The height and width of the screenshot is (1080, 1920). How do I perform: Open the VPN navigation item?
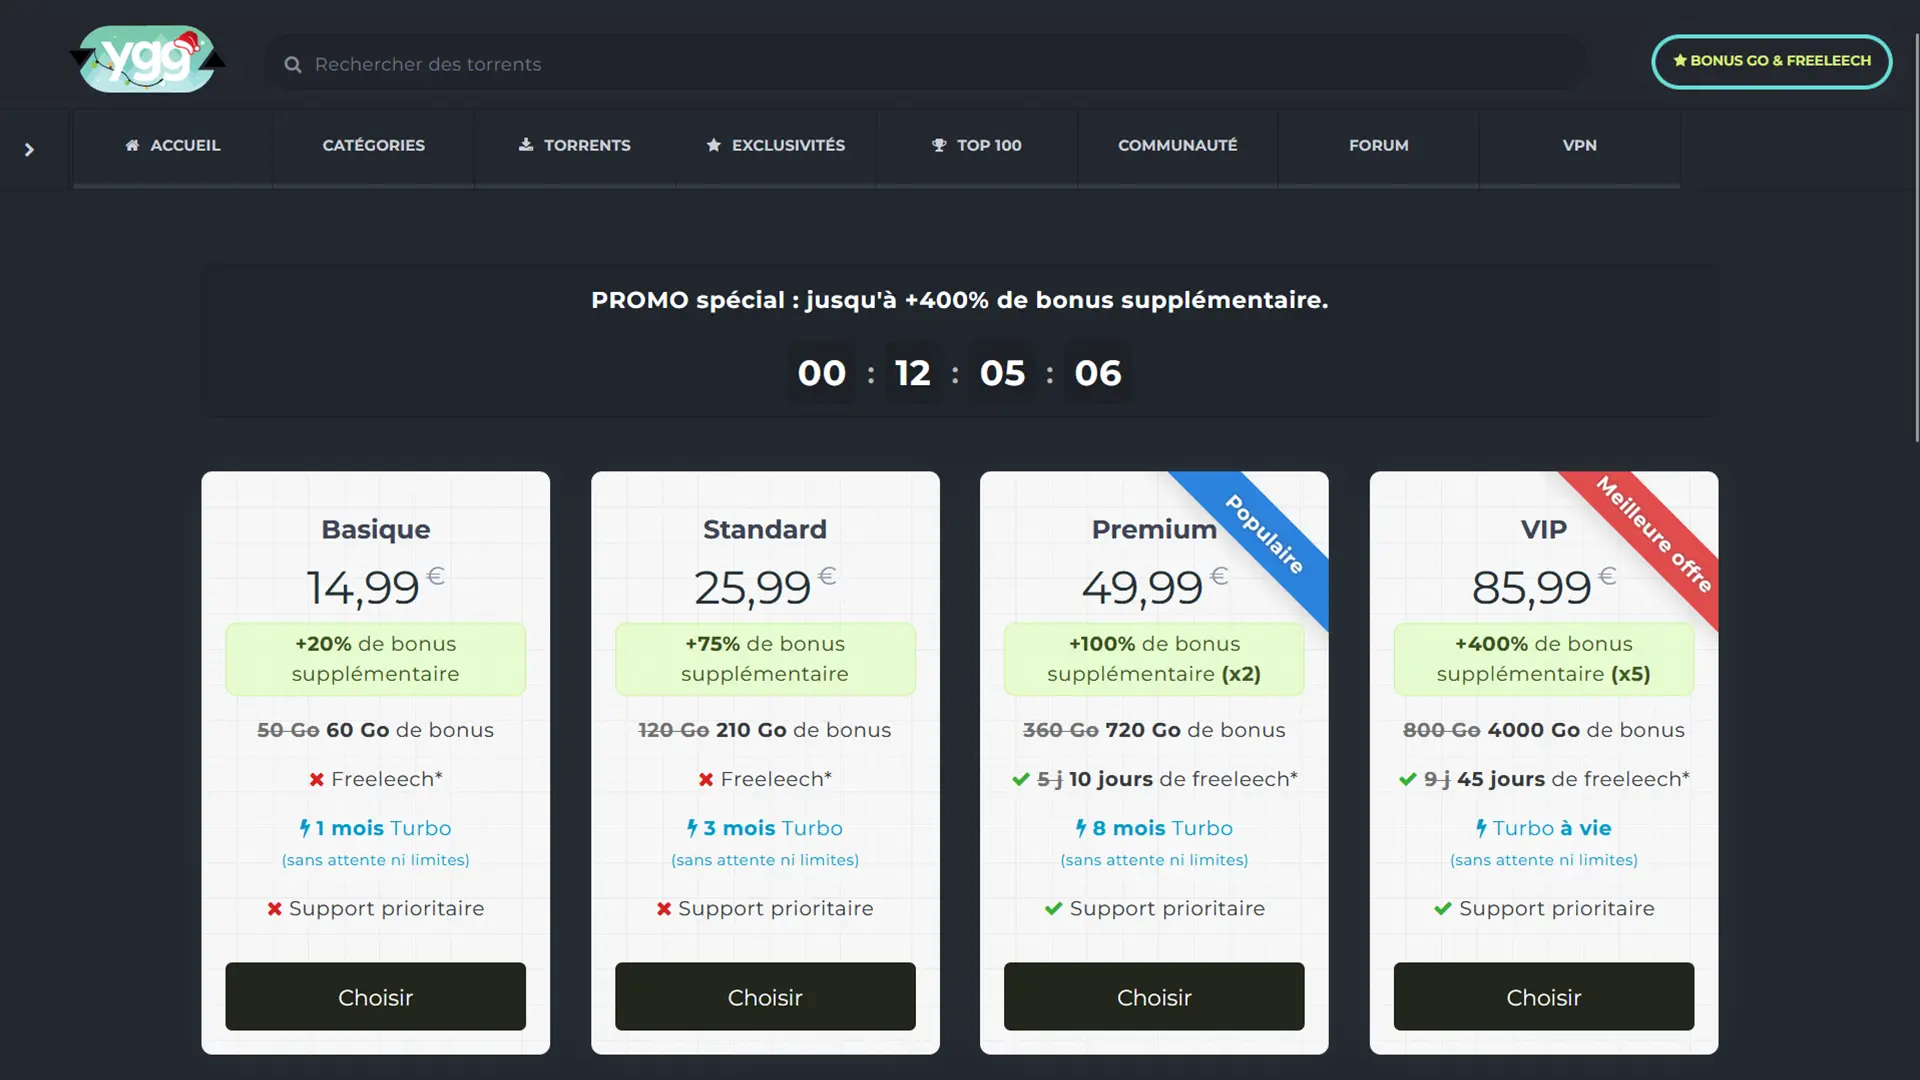pyautogui.click(x=1580, y=146)
